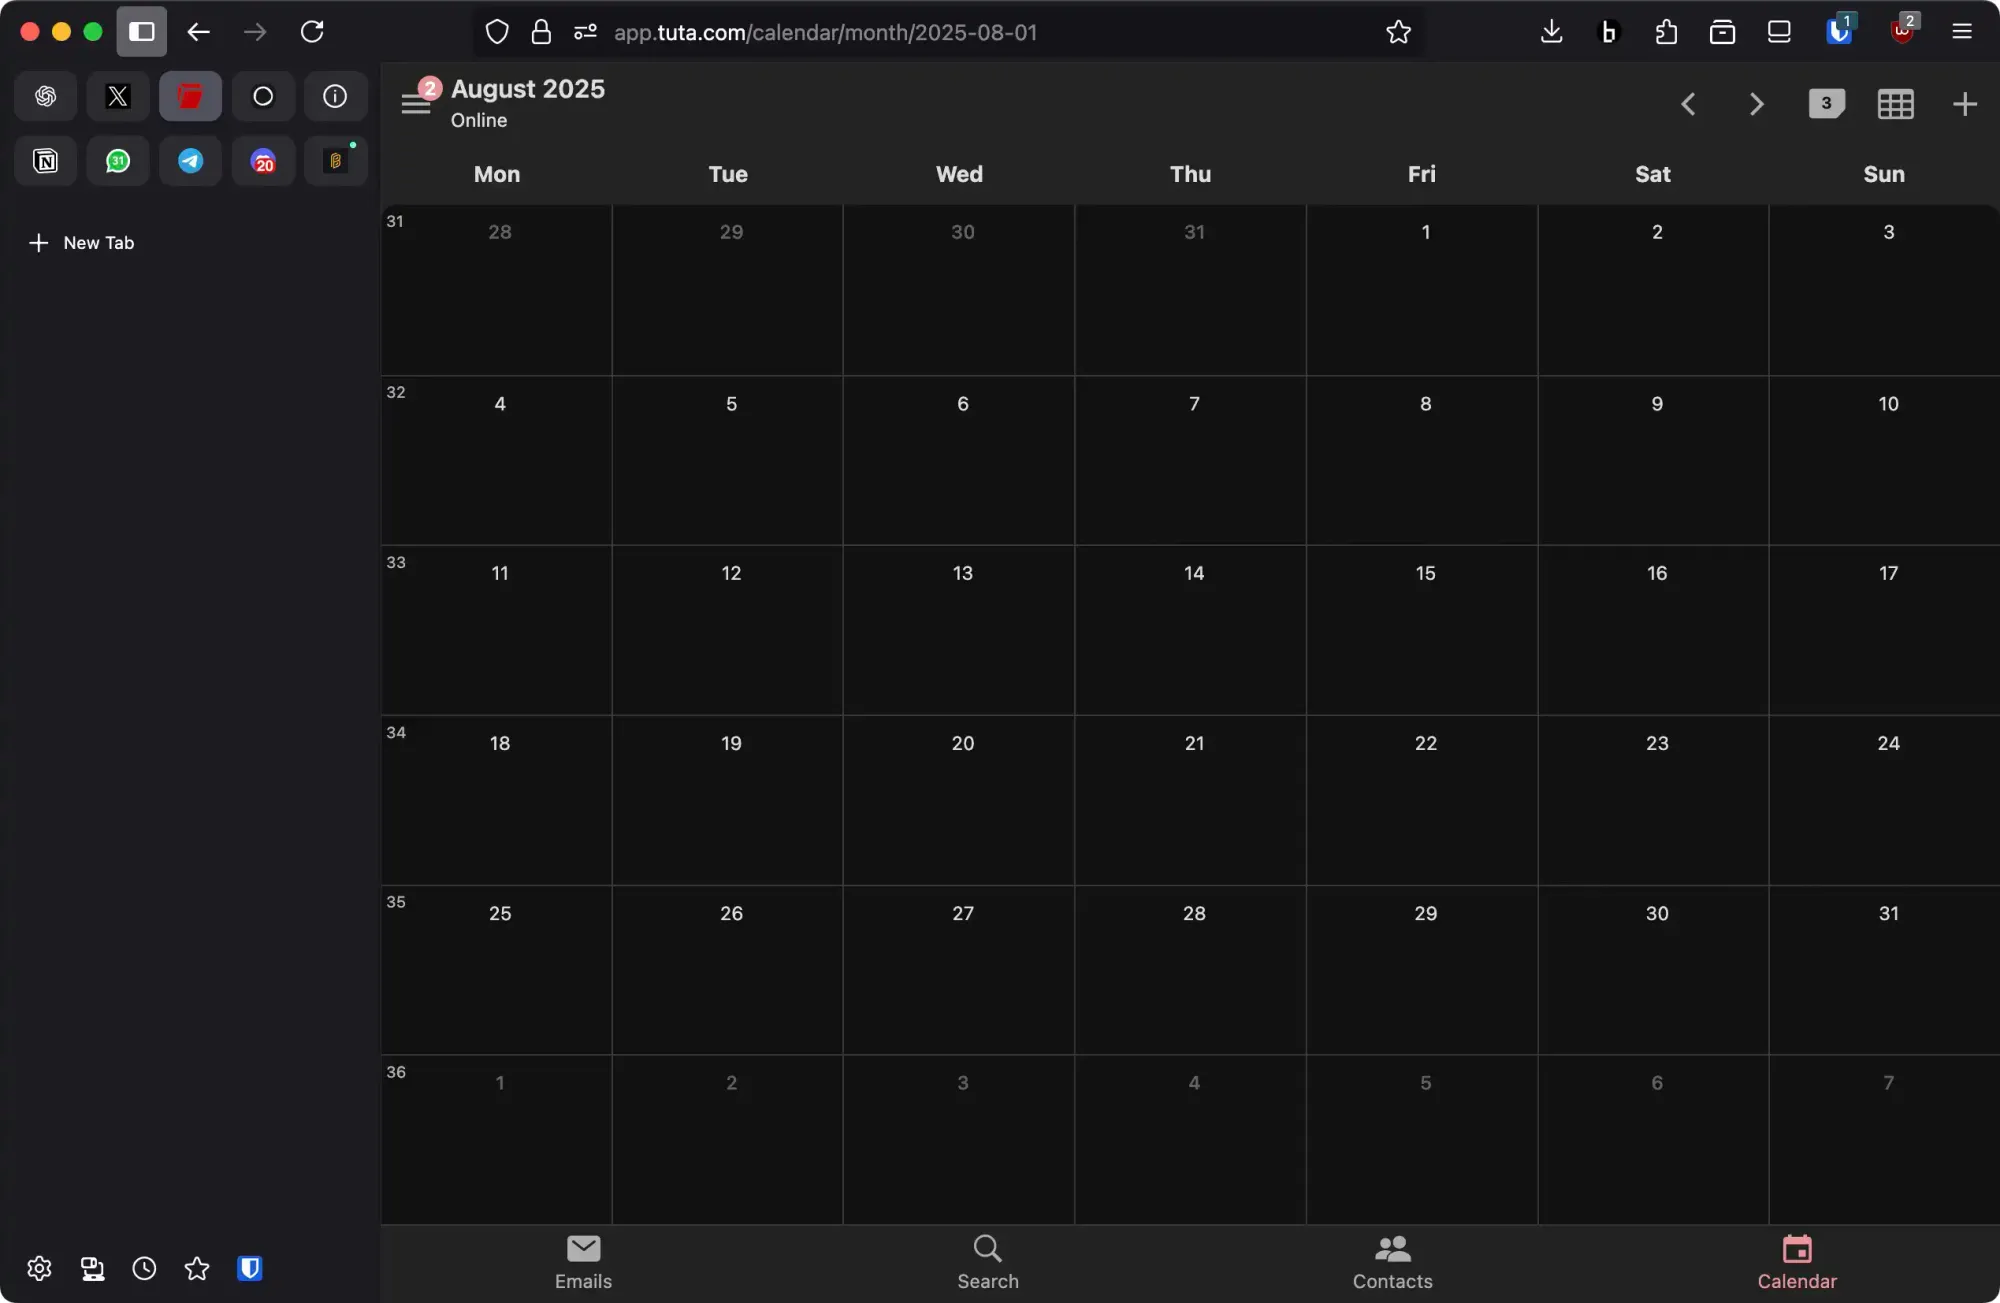2000x1303 pixels.
Task: Open tracking protection shield info
Action: tap(497, 32)
